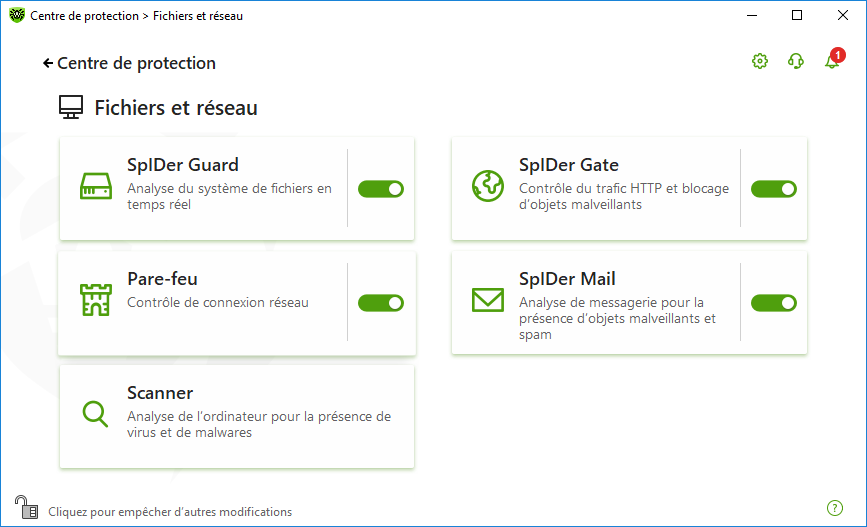Click the padlock icon to lock settings
The width and height of the screenshot is (867, 527).
(26, 507)
